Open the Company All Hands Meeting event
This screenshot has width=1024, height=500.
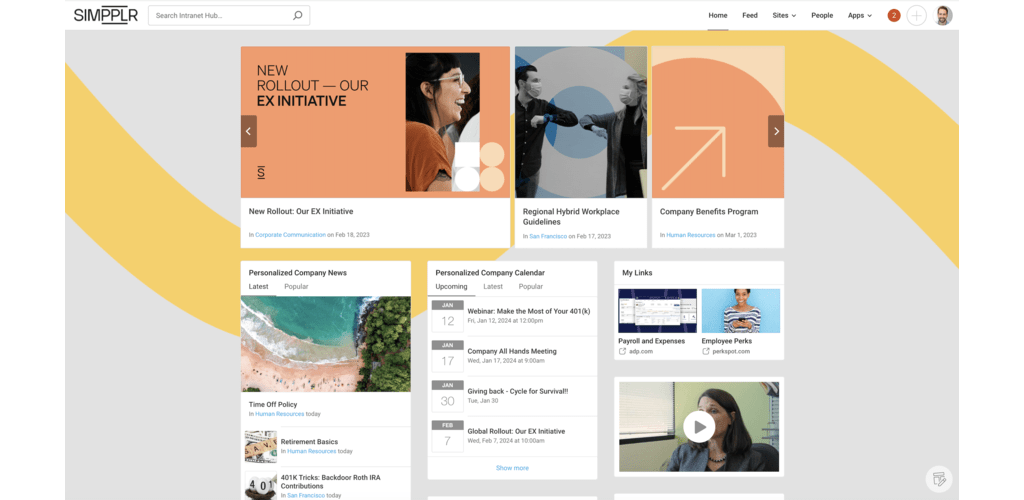tap(512, 352)
